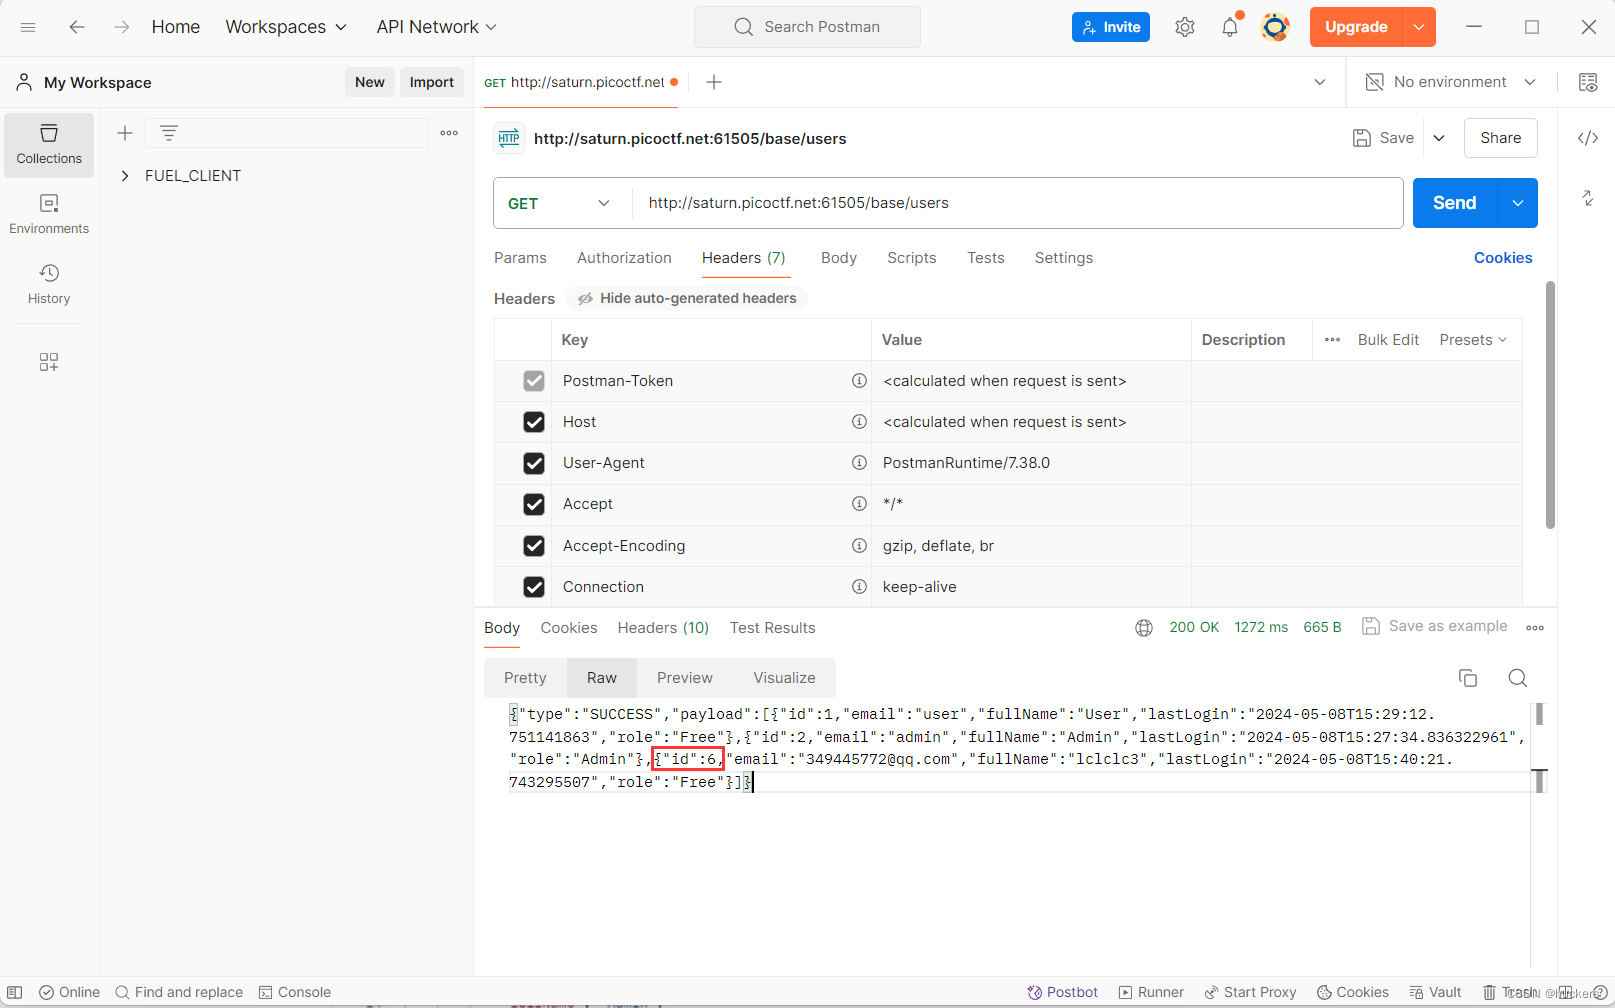Click the Import button
This screenshot has height=1008, width=1615.
tap(432, 82)
